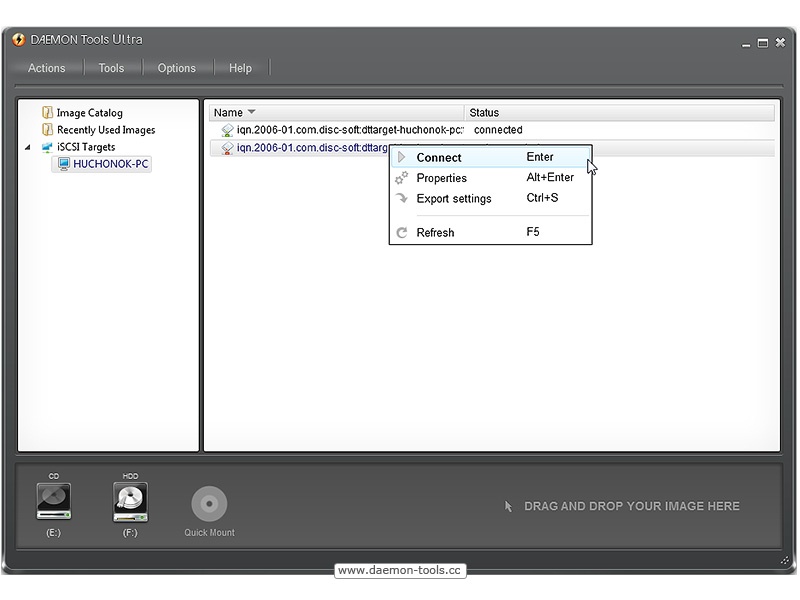Open the Options menu
Image resolution: width=800 pixels, height=600 pixels.
(x=176, y=68)
